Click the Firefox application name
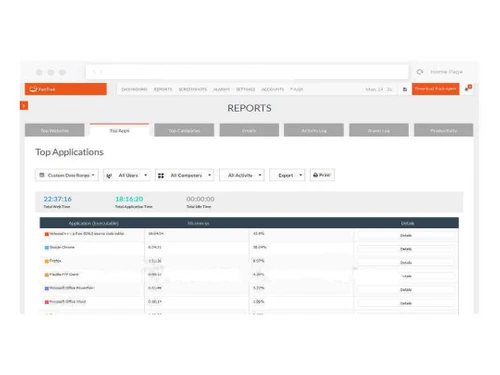Viewport: 500px width, 375px height. 55,261
